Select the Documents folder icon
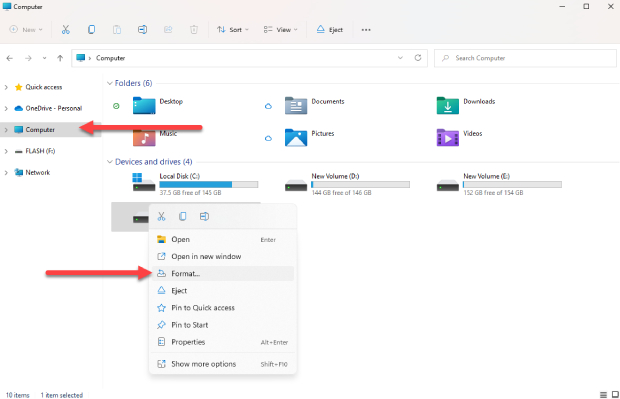 tap(296, 106)
